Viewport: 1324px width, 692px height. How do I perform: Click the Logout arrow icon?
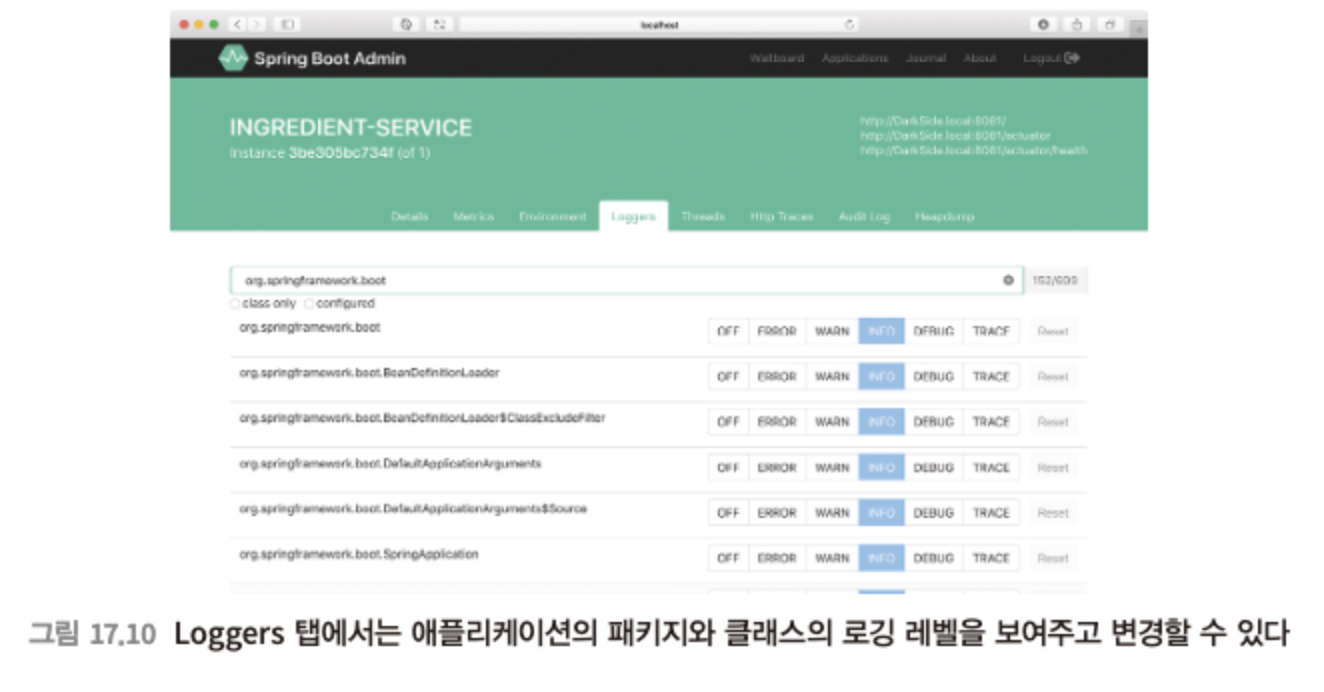point(1074,58)
